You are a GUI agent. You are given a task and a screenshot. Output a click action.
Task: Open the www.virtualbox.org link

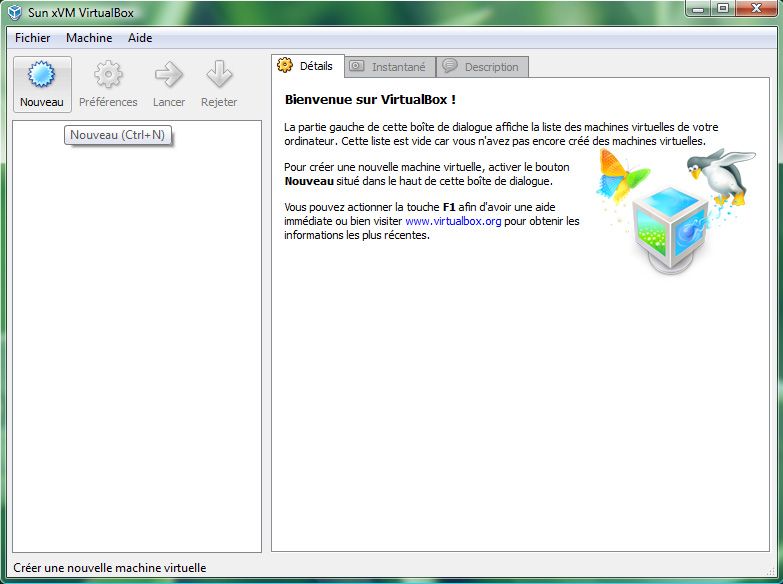tap(453, 221)
